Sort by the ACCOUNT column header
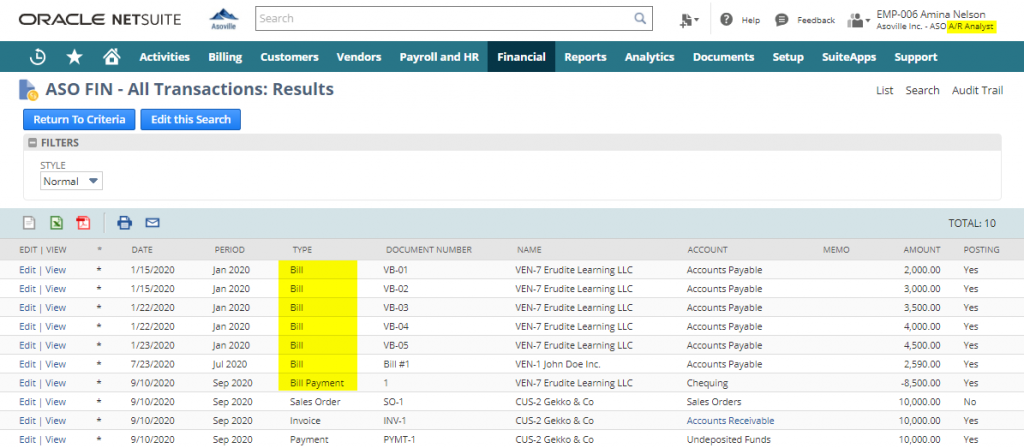This screenshot has height=448, width=1024. coord(707,249)
